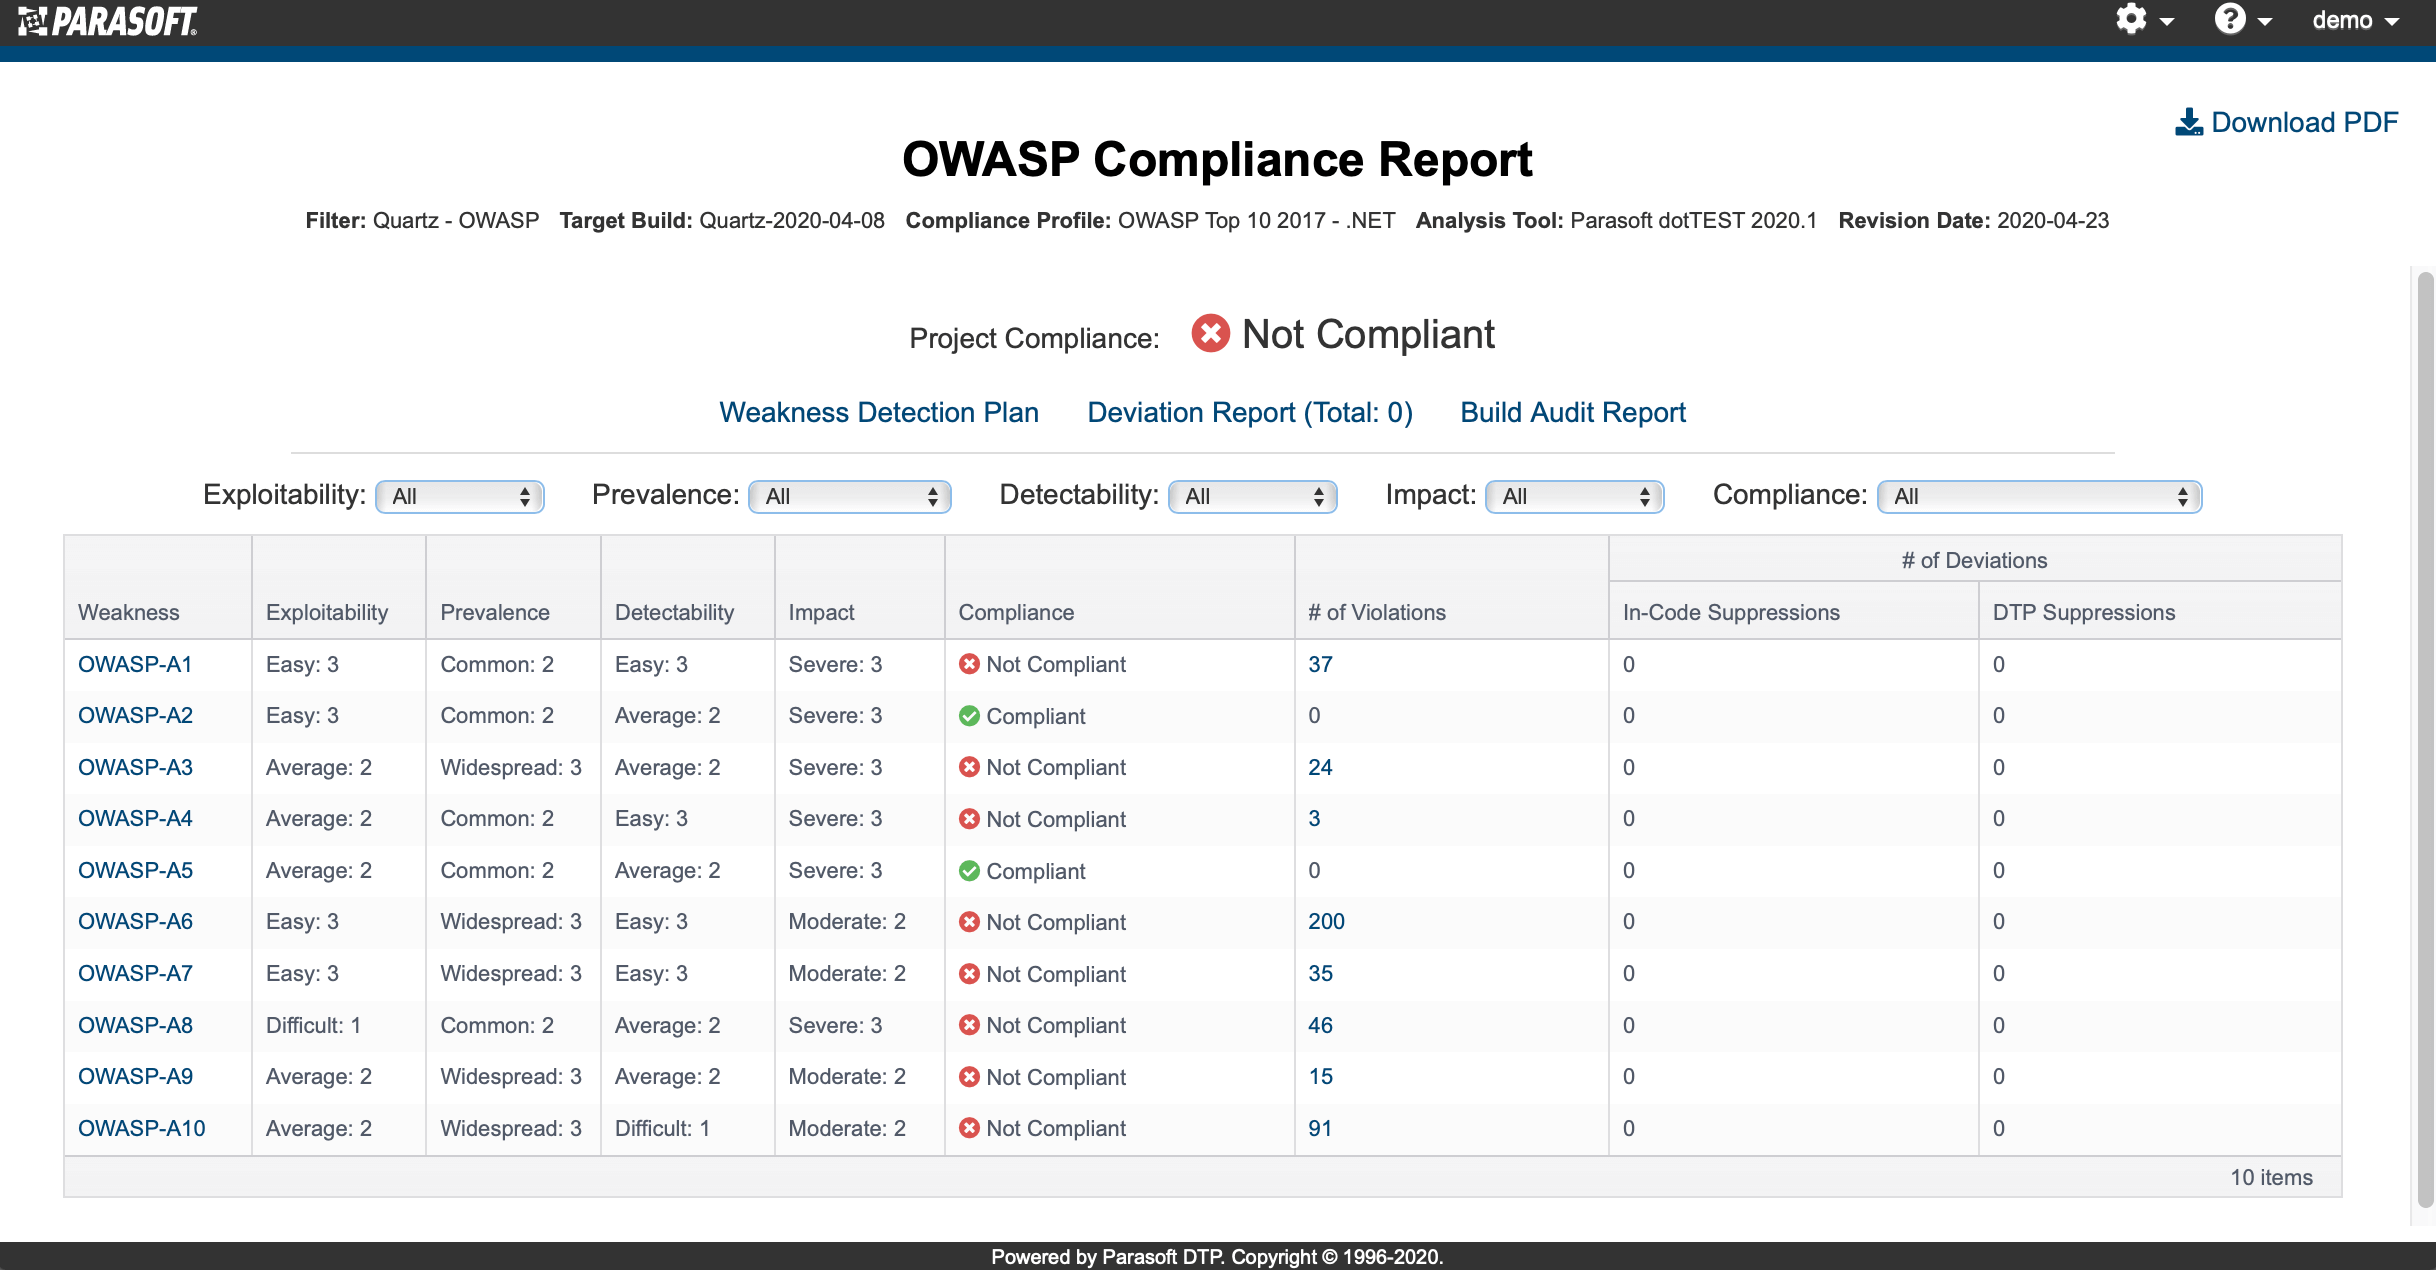
Task: Click the 35 violations link for OWASP-A7
Action: click(x=1320, y=973)
